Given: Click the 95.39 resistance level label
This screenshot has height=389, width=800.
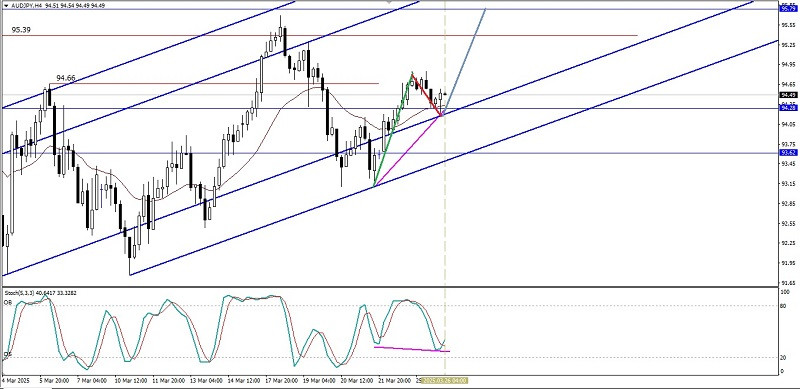Looking at the screenshot, I should 21,30.
